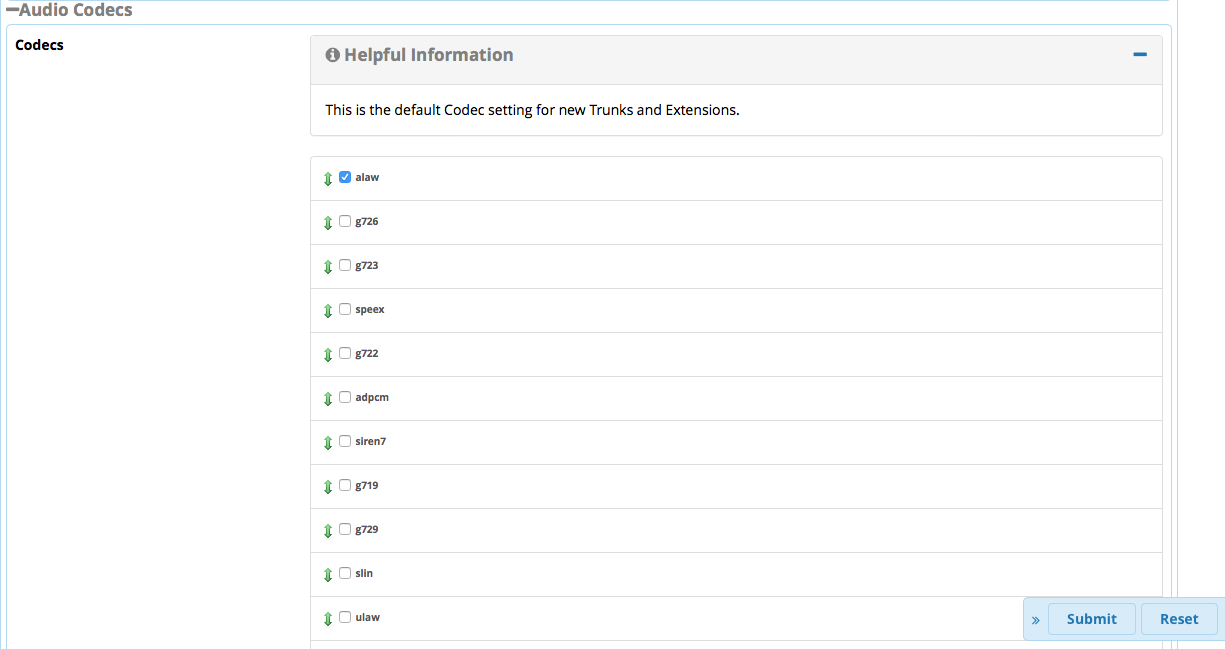Enable the siren7 codec checkbox
The width and height of the screenshot is (1225, 649).
coord(345,441)
